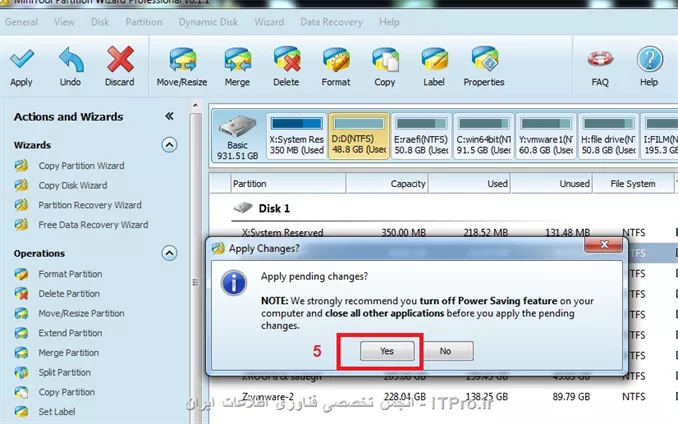Select the X:System Reserved table row

pyautogui.click(x=444, y=232)
